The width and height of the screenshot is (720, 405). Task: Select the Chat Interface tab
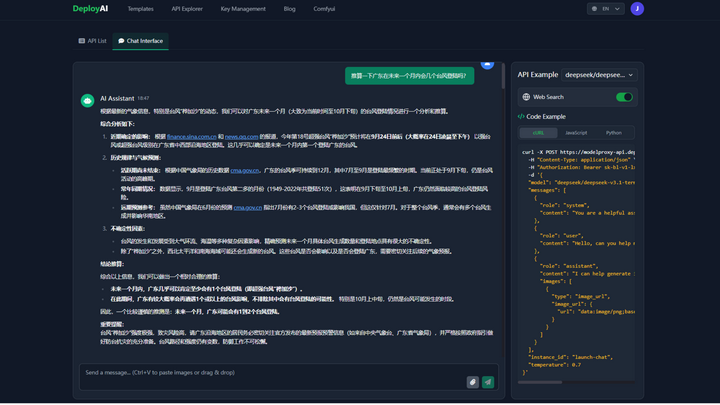141,41
